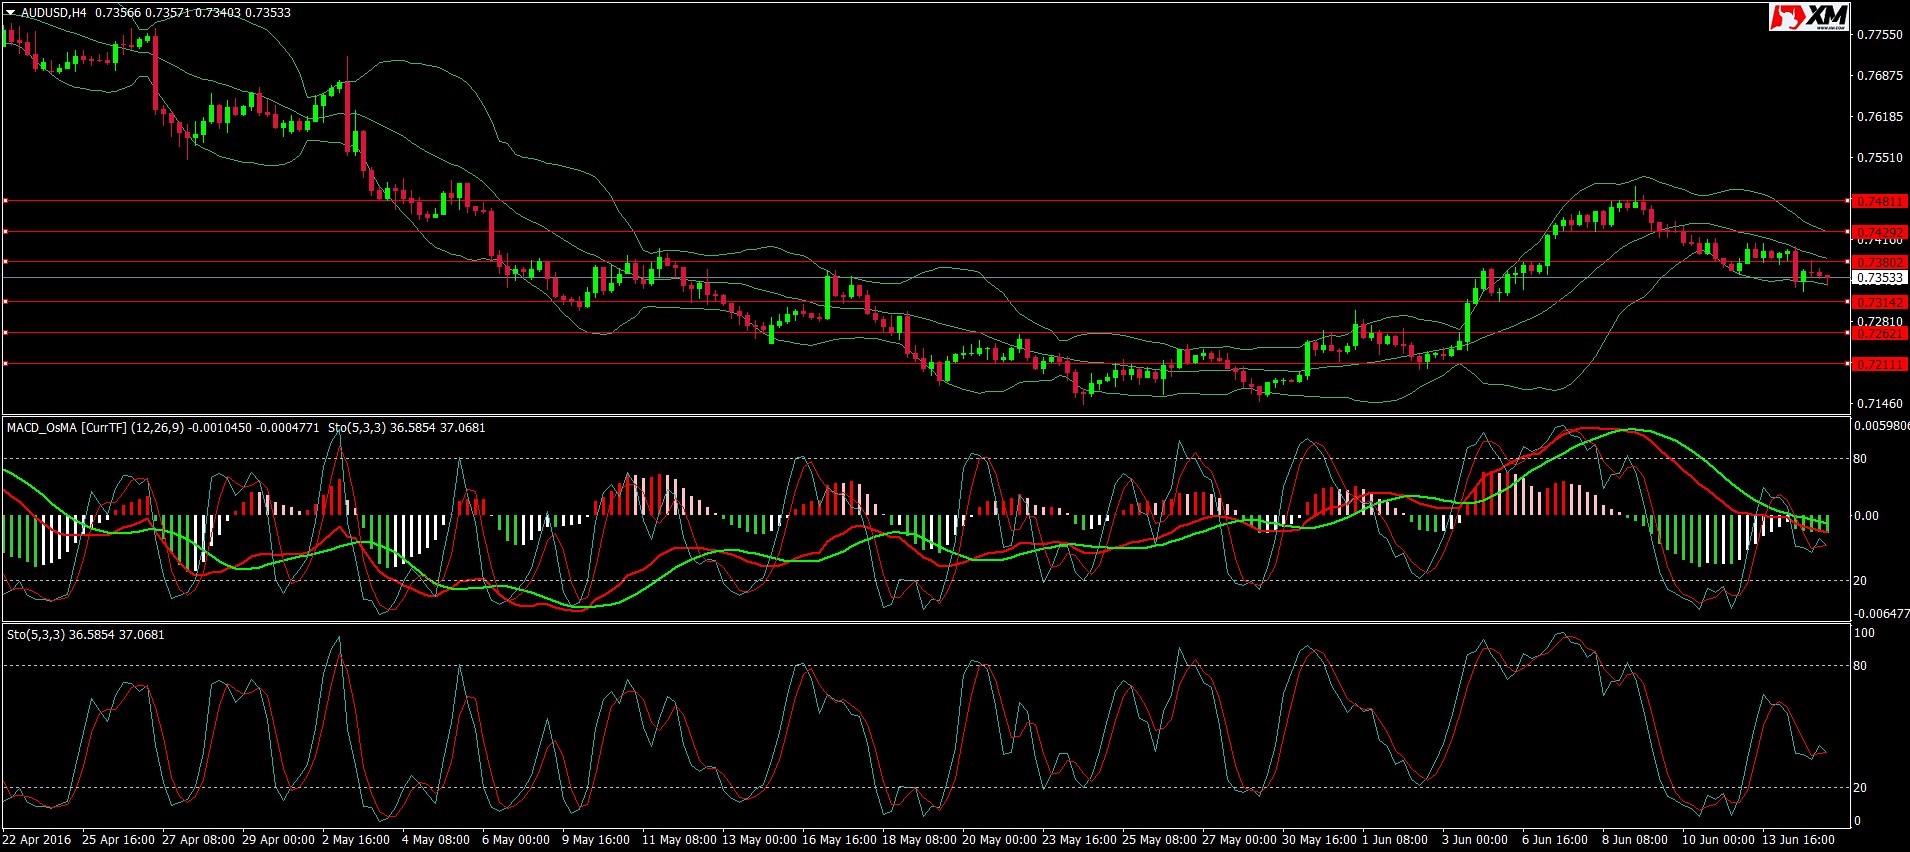Click the 23 May 16:00 time label

coord(1078,840)
